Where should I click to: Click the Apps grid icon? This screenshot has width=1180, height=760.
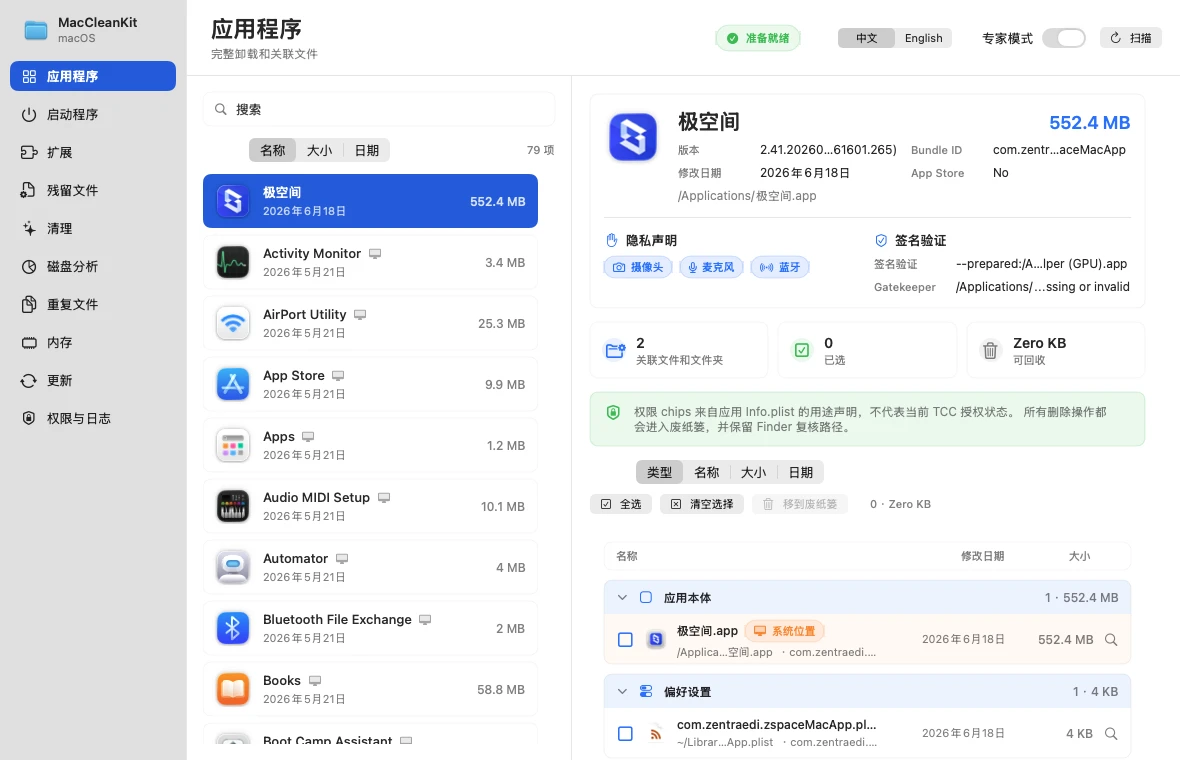pos(233,445)
